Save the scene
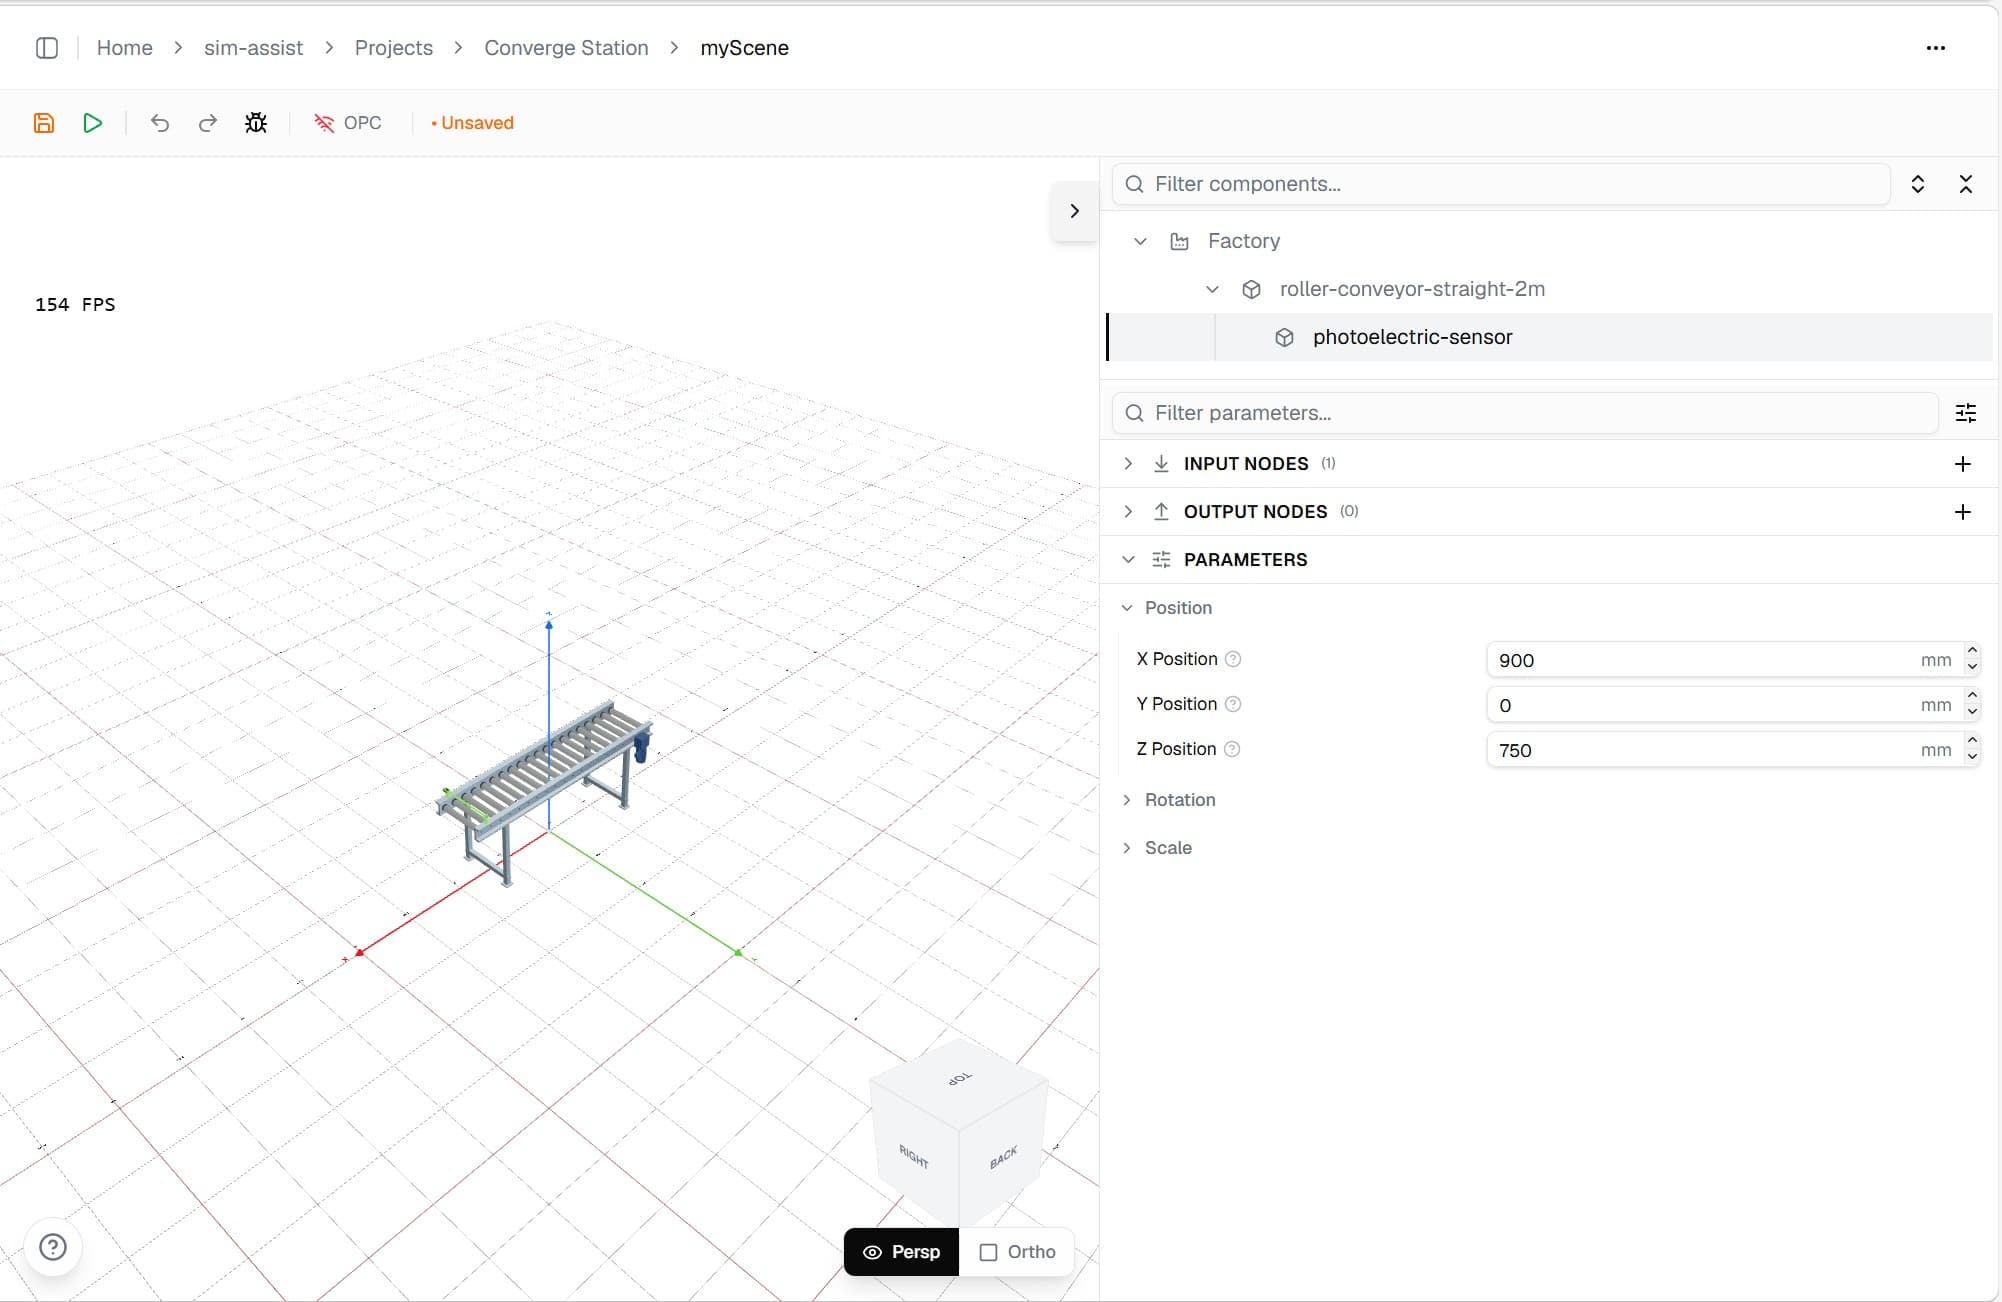The width and height of the screenshot is (2002, 1302). tap(44, 122)
